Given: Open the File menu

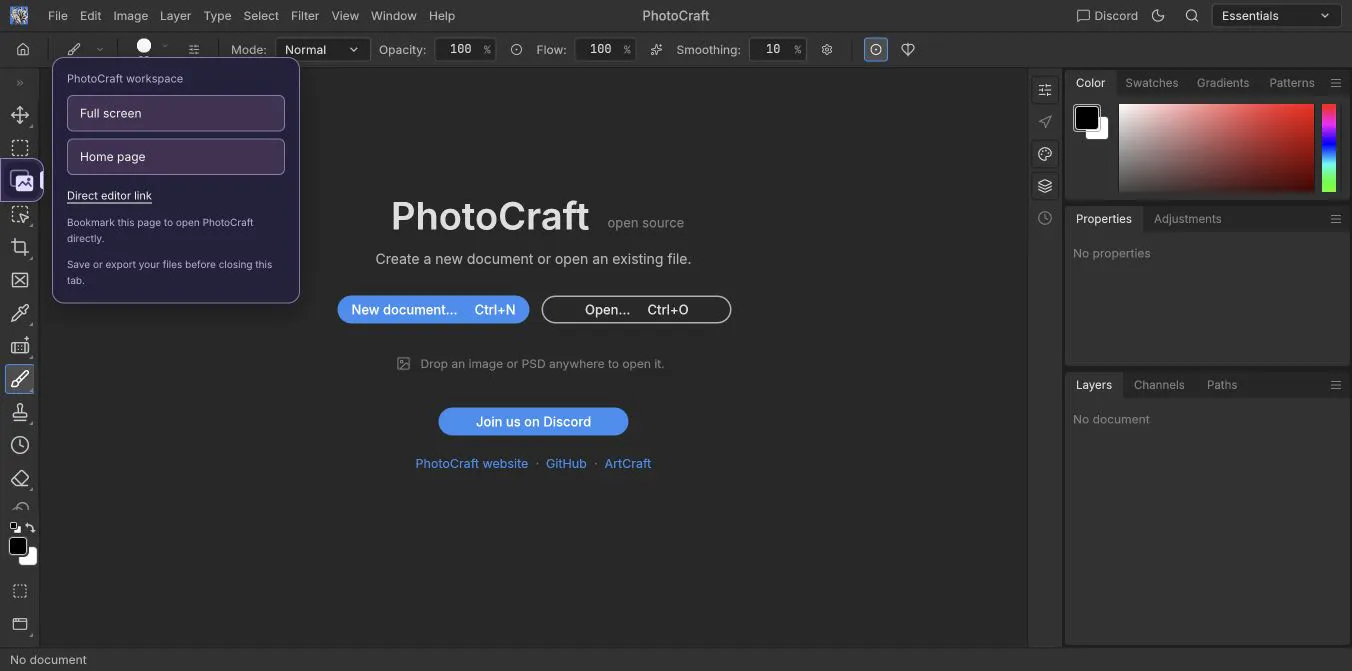Looking at the screenshot, I should [x=58, y=16].
